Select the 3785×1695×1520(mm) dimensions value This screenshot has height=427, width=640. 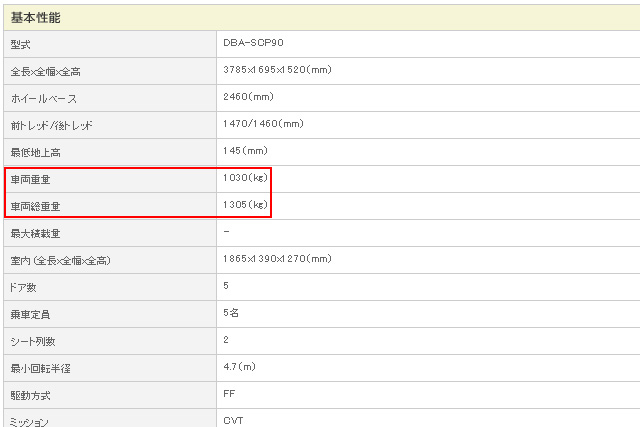point(277,71)
